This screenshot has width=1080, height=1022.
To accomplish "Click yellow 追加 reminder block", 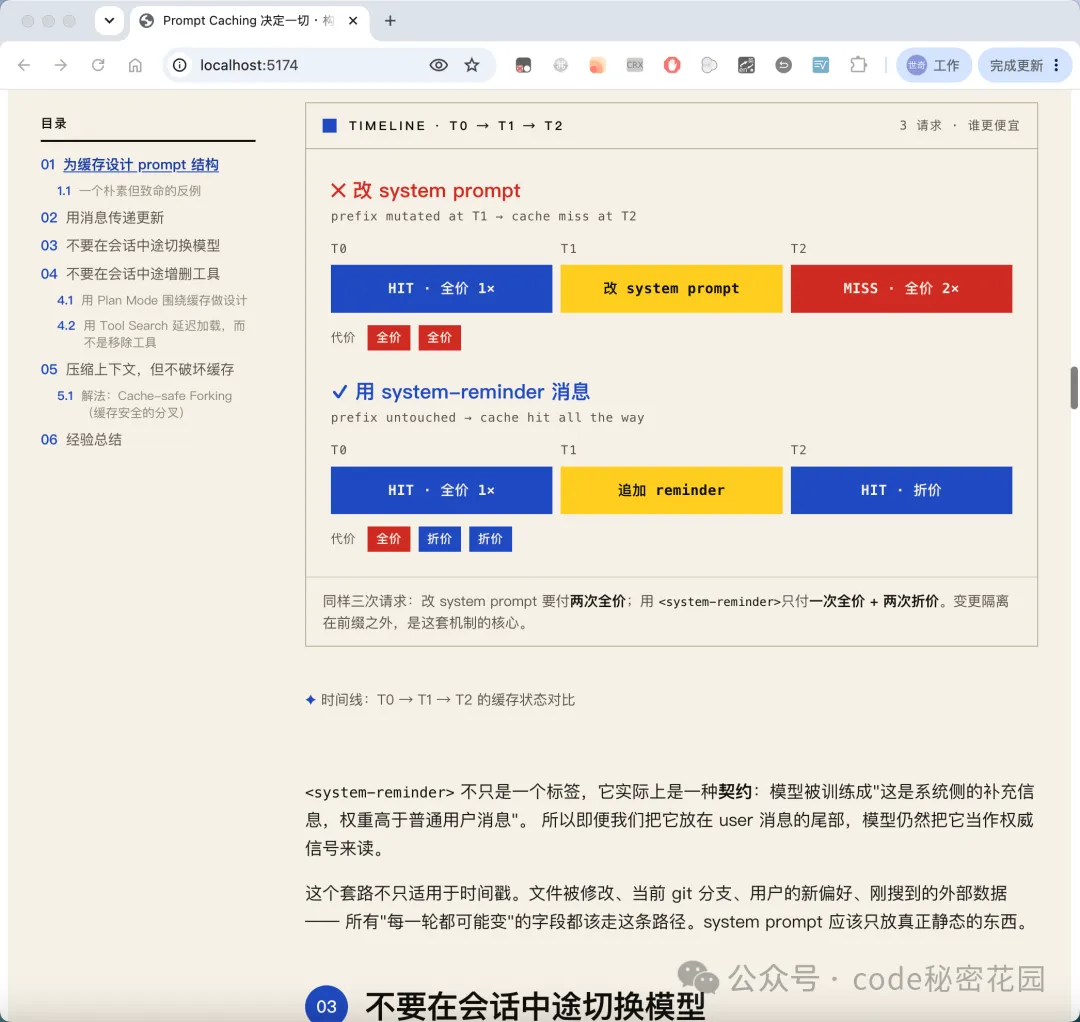I will coord(672,490).
